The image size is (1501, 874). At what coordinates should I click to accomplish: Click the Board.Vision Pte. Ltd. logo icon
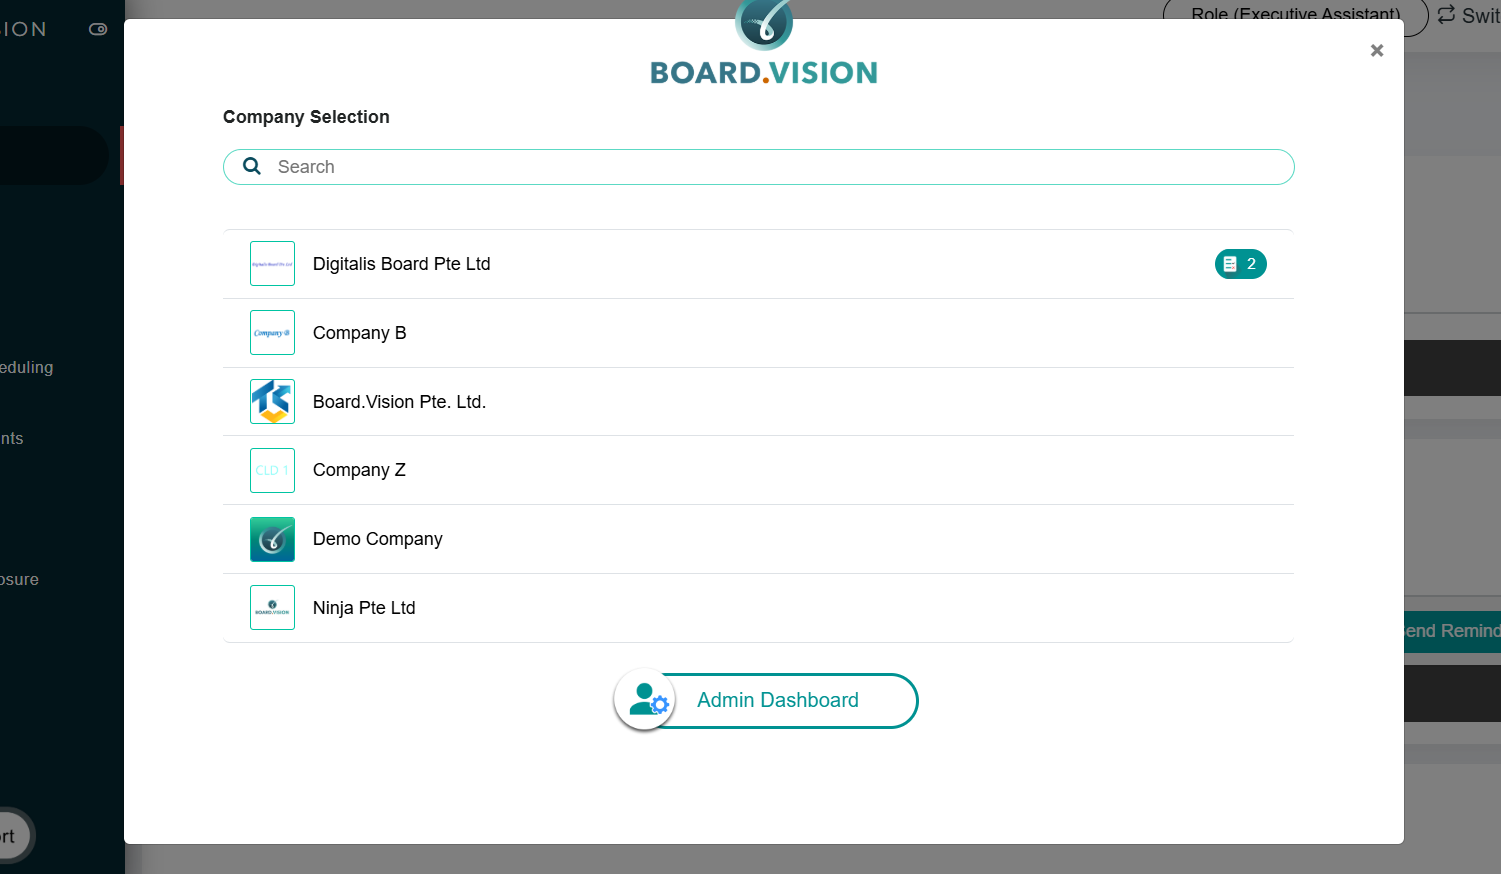point(272,402)
